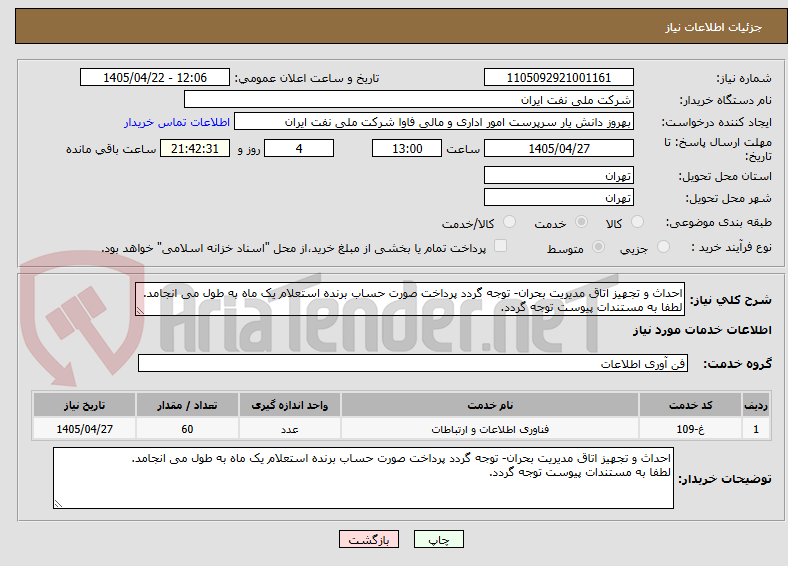Click the response deadline date field 1405/04/27
This screenshot has height=566, width=788.
(558, 148)
